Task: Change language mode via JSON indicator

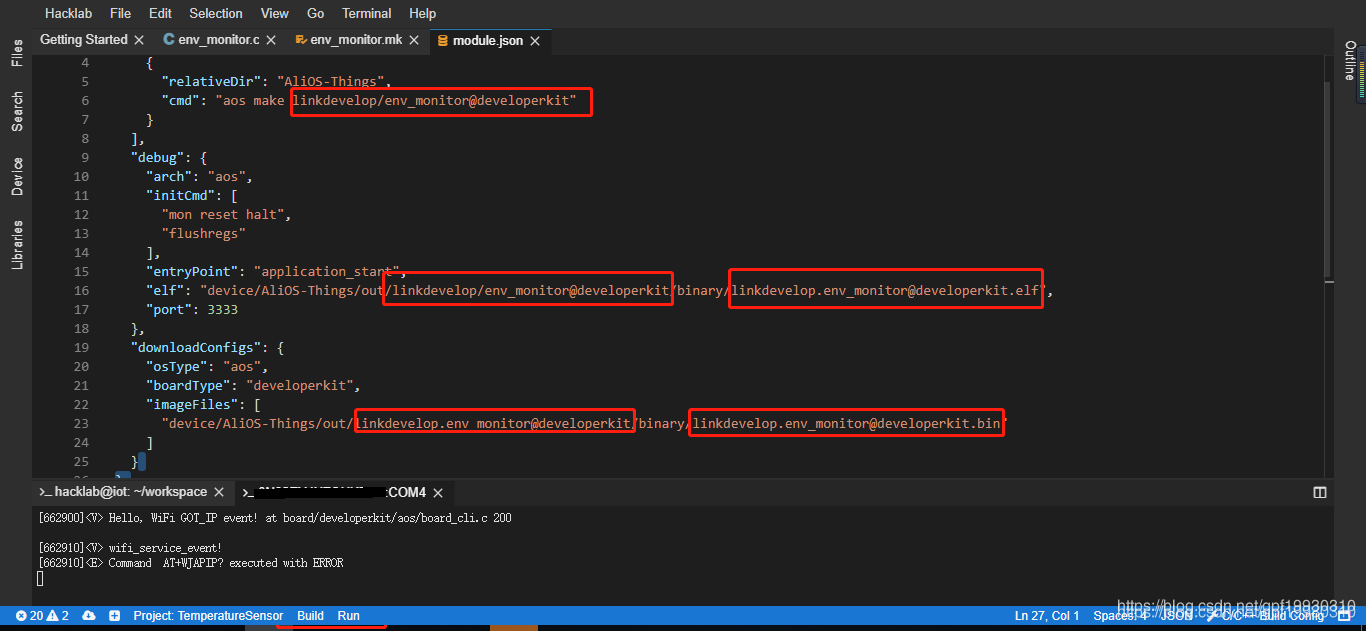Action: tap(1176, 616)
